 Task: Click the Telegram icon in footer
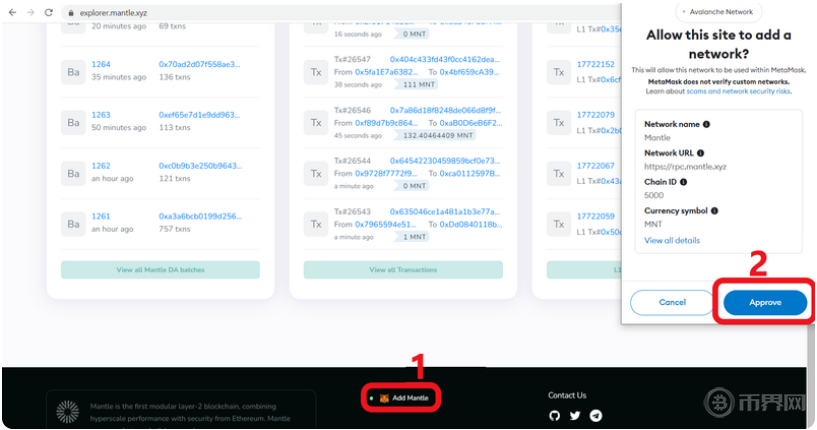tap(596, 415)
